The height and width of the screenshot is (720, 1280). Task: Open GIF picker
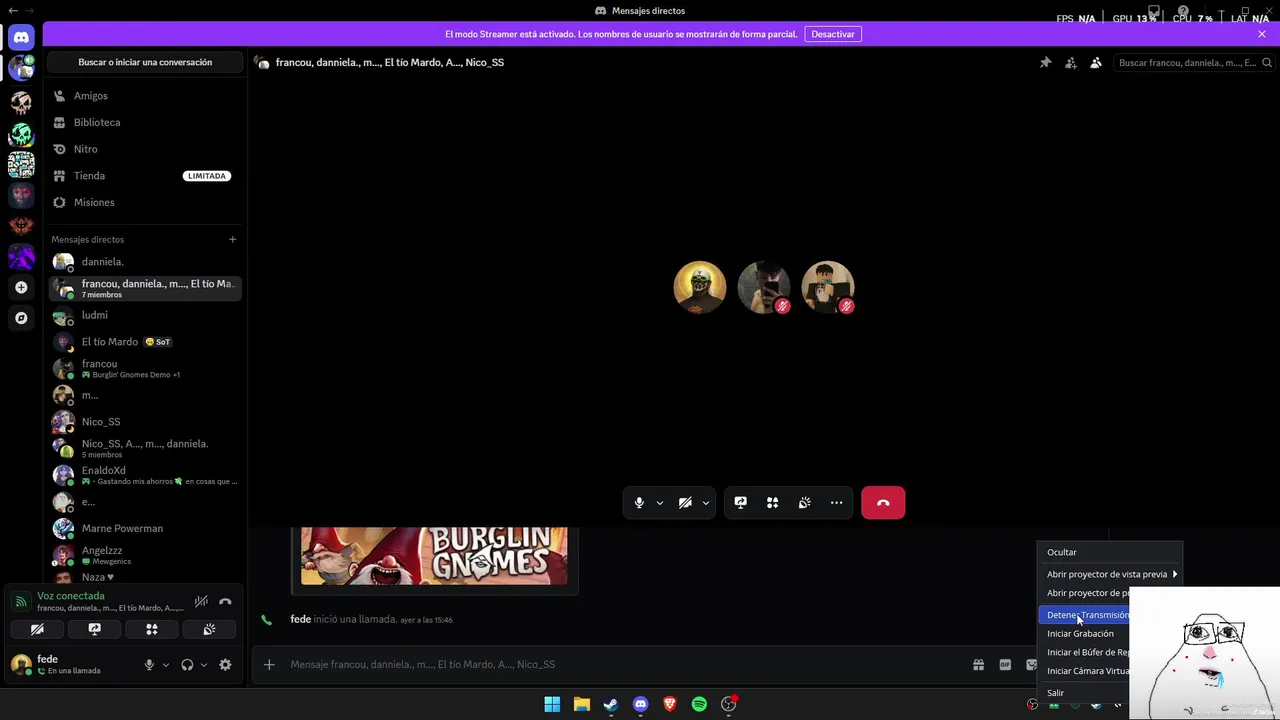tap(1005, 665)
